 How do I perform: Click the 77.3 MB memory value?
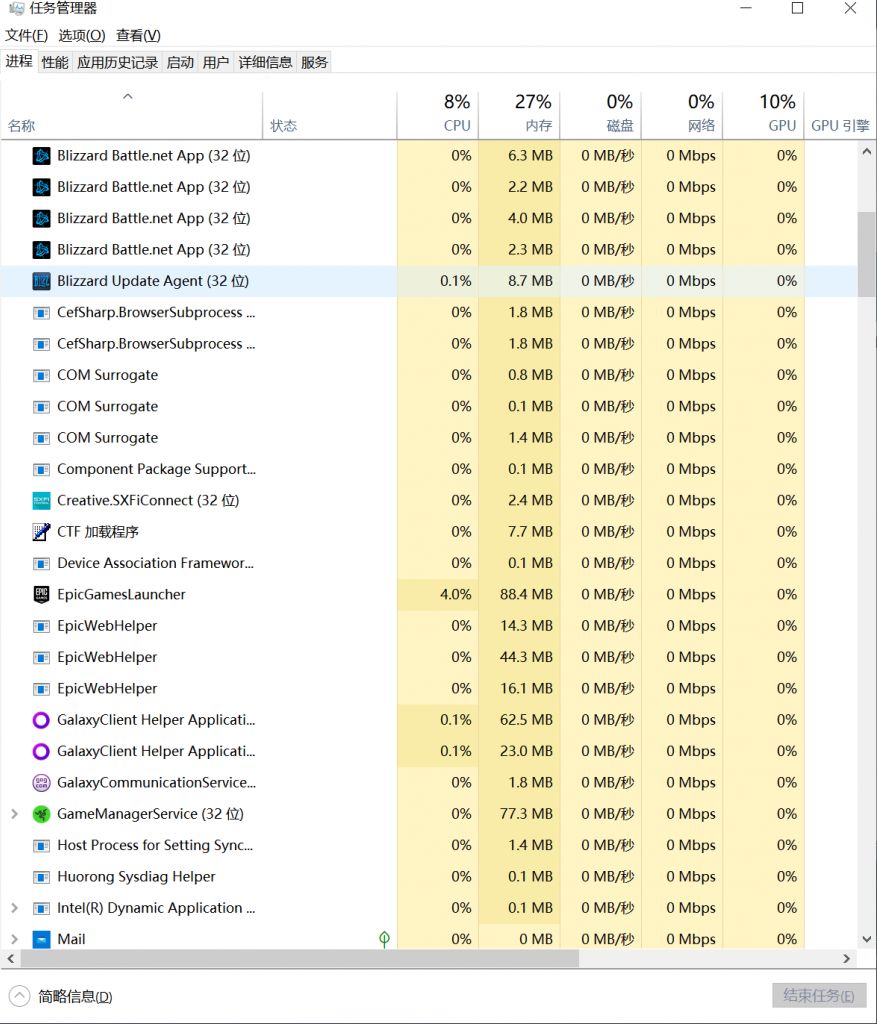[526, 814]
